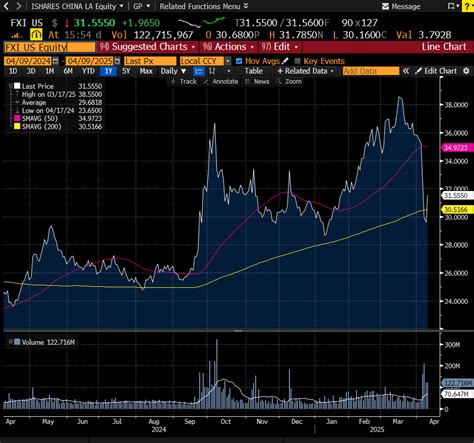Expand the Daily periodicity dropdown
Screen dimensions: 474x443
(x=173, y=71)
